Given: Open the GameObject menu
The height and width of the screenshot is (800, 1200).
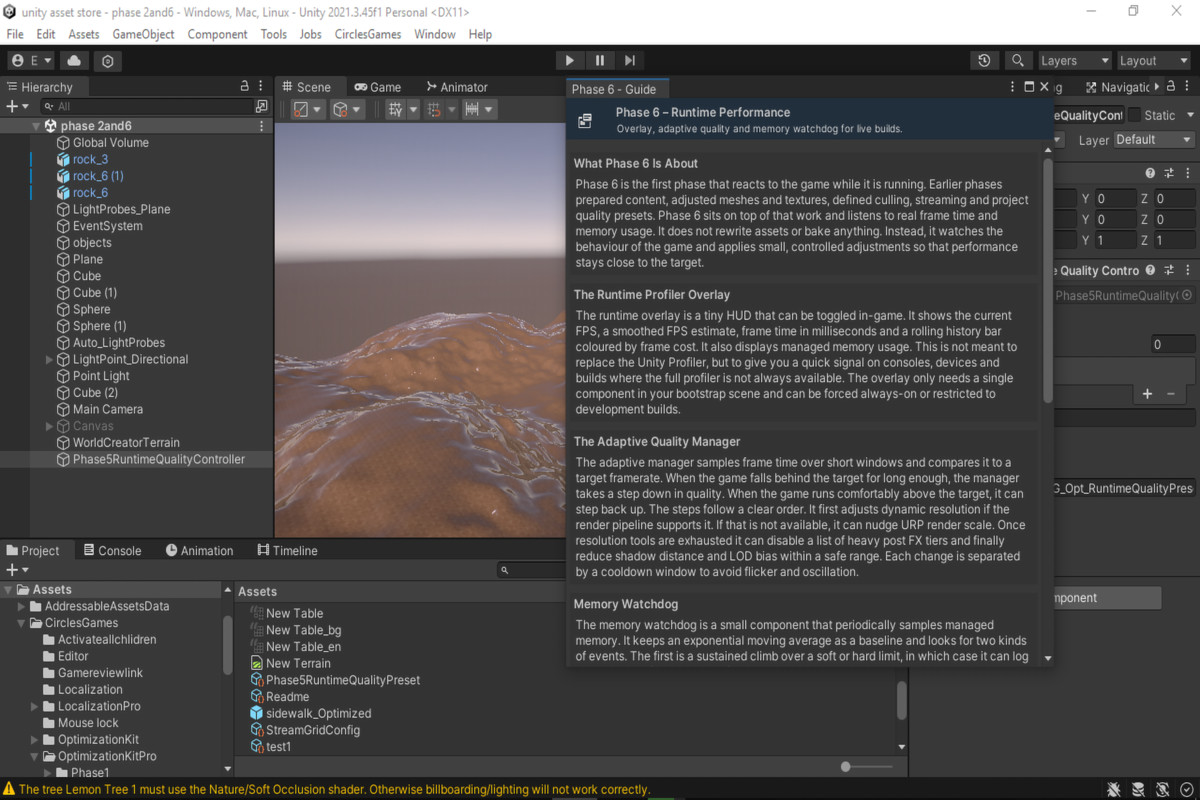Looking at the screenshot, I should click(143, 34).
